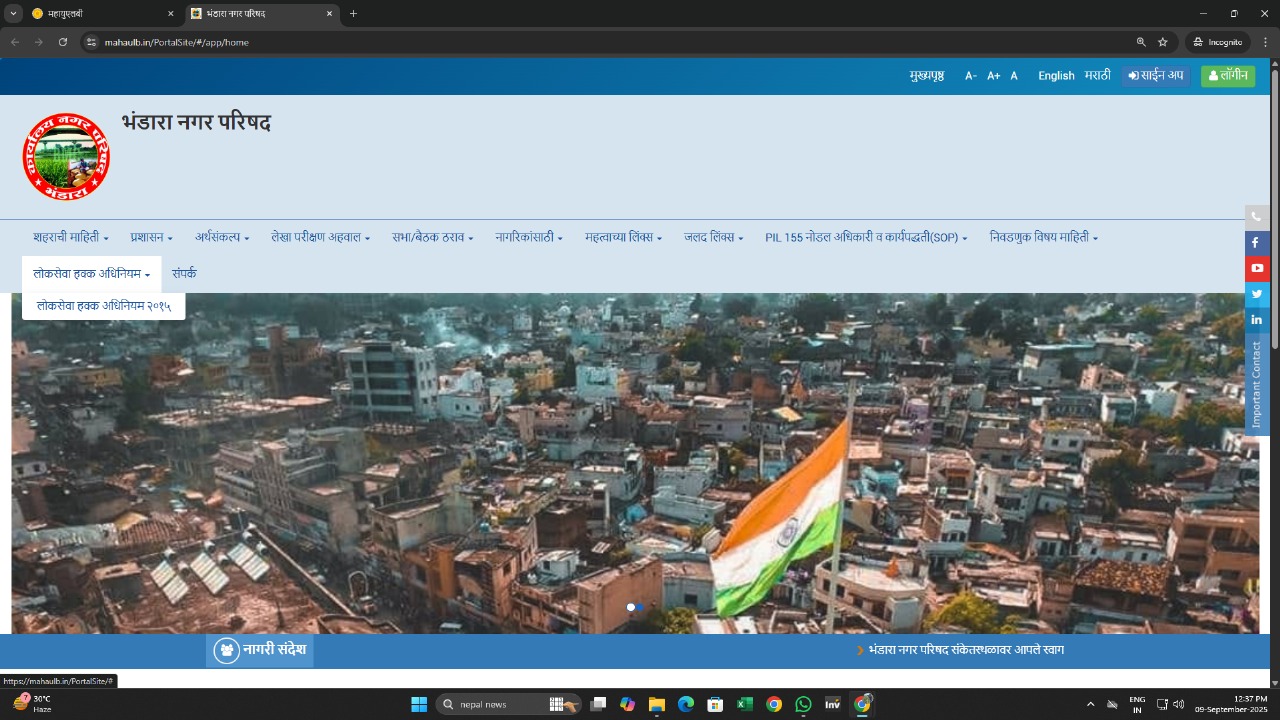Switch site language to मराठी
The width and height of the screenshot is (1280, 720).
tap(1097, 76)
